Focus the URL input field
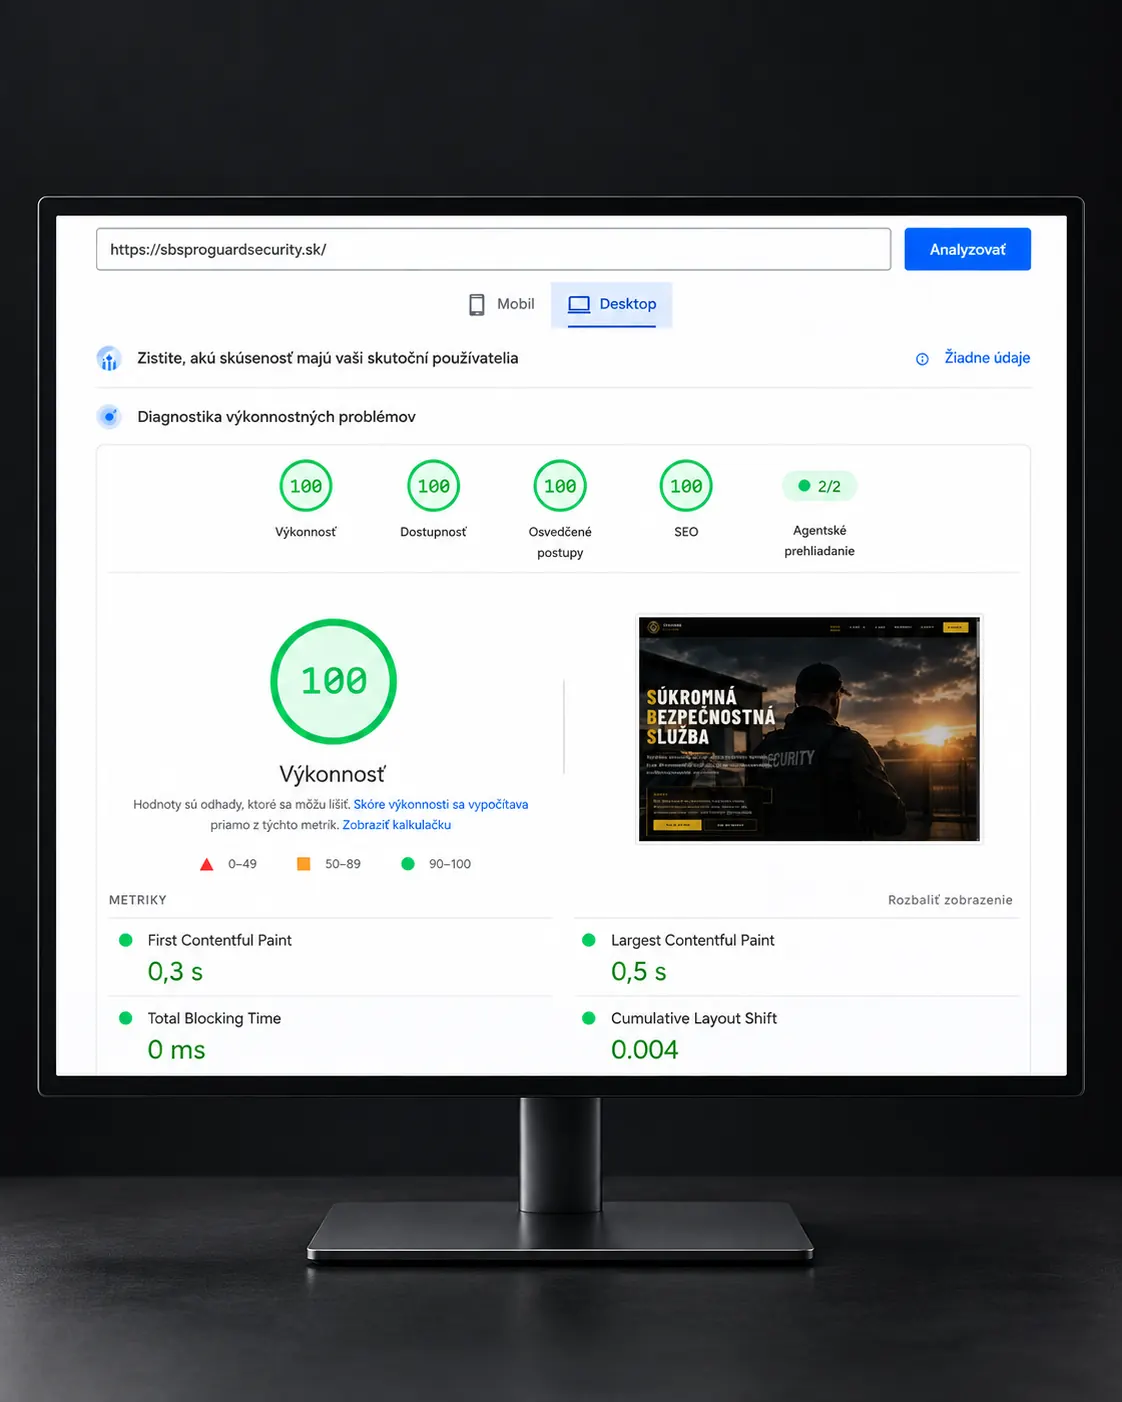Viewport: 1122px width, 1402px height. click(493, 249)
